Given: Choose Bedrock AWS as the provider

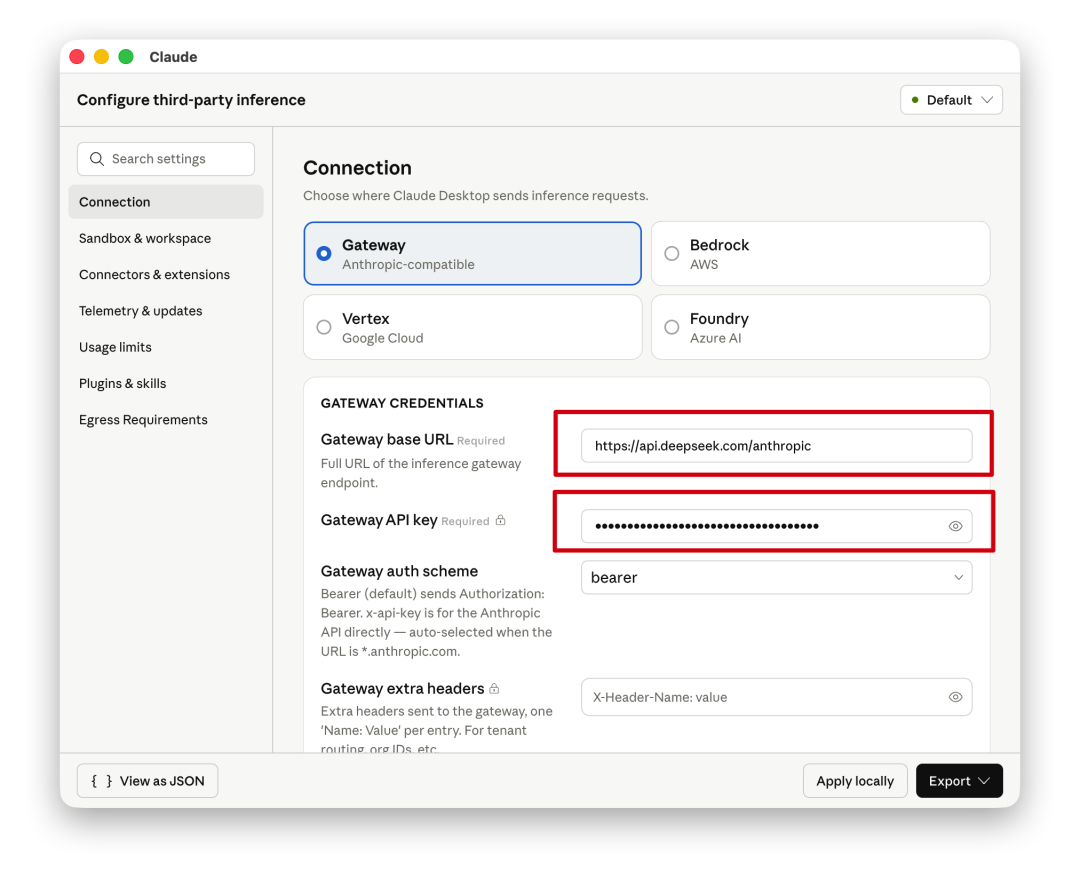Looking at the screenshot, I should (672, 254).
